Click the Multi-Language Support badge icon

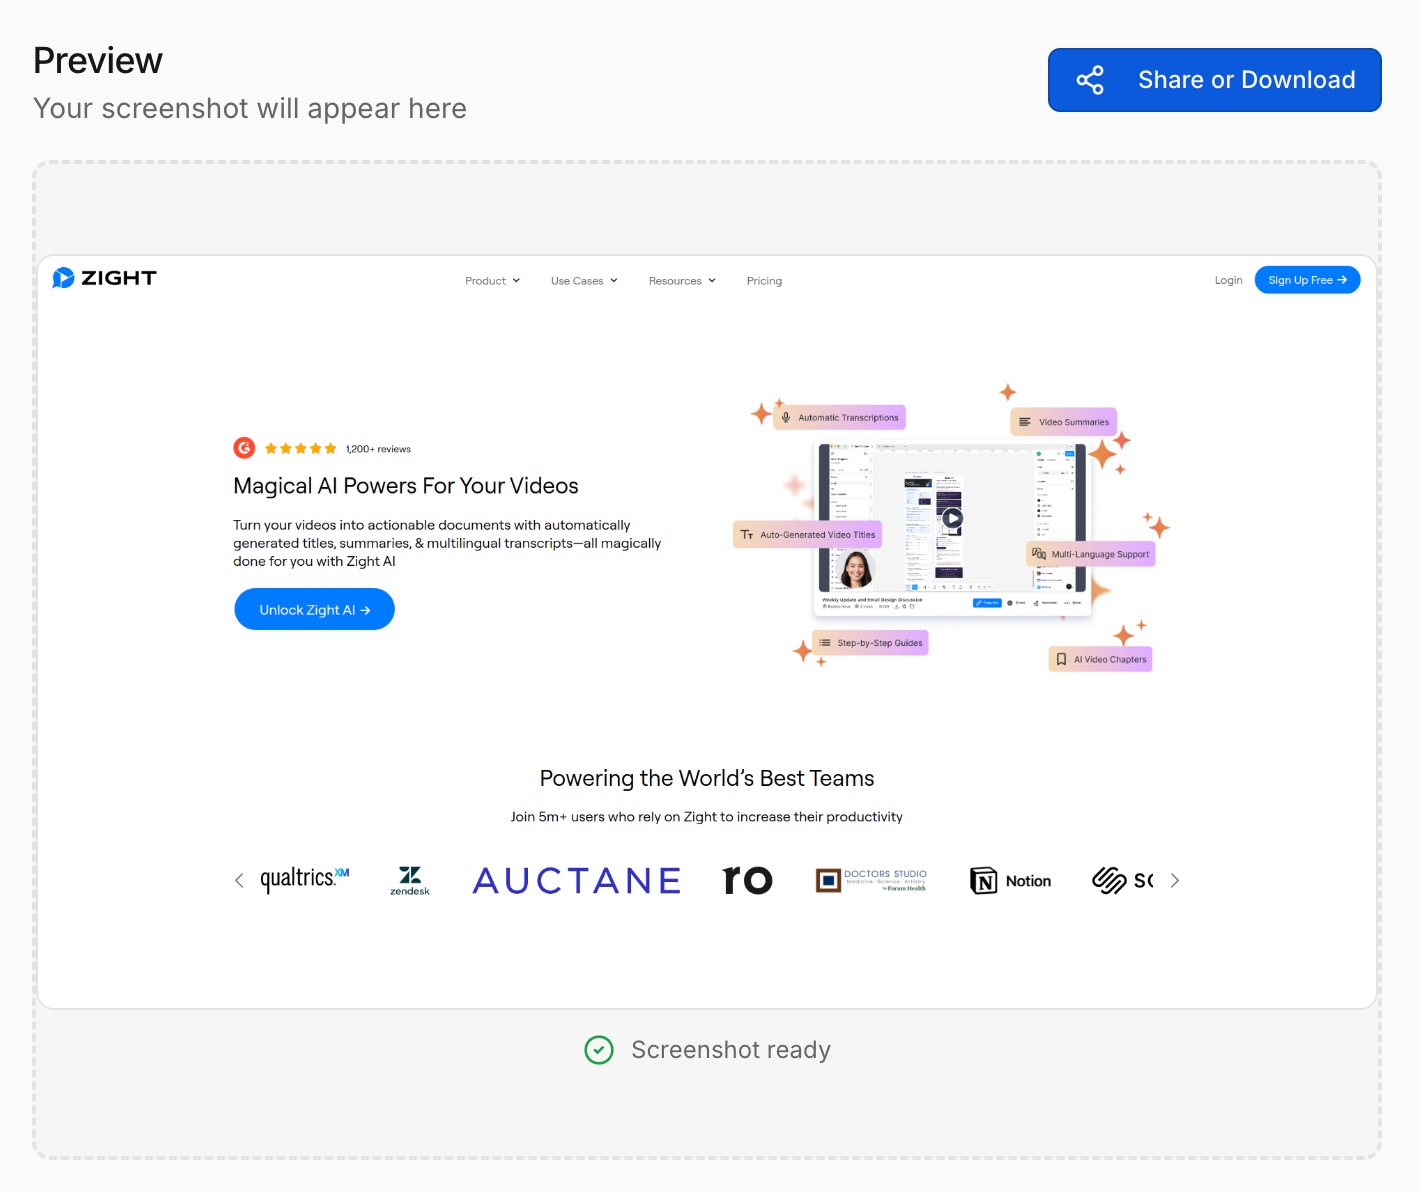point(1040,553)
